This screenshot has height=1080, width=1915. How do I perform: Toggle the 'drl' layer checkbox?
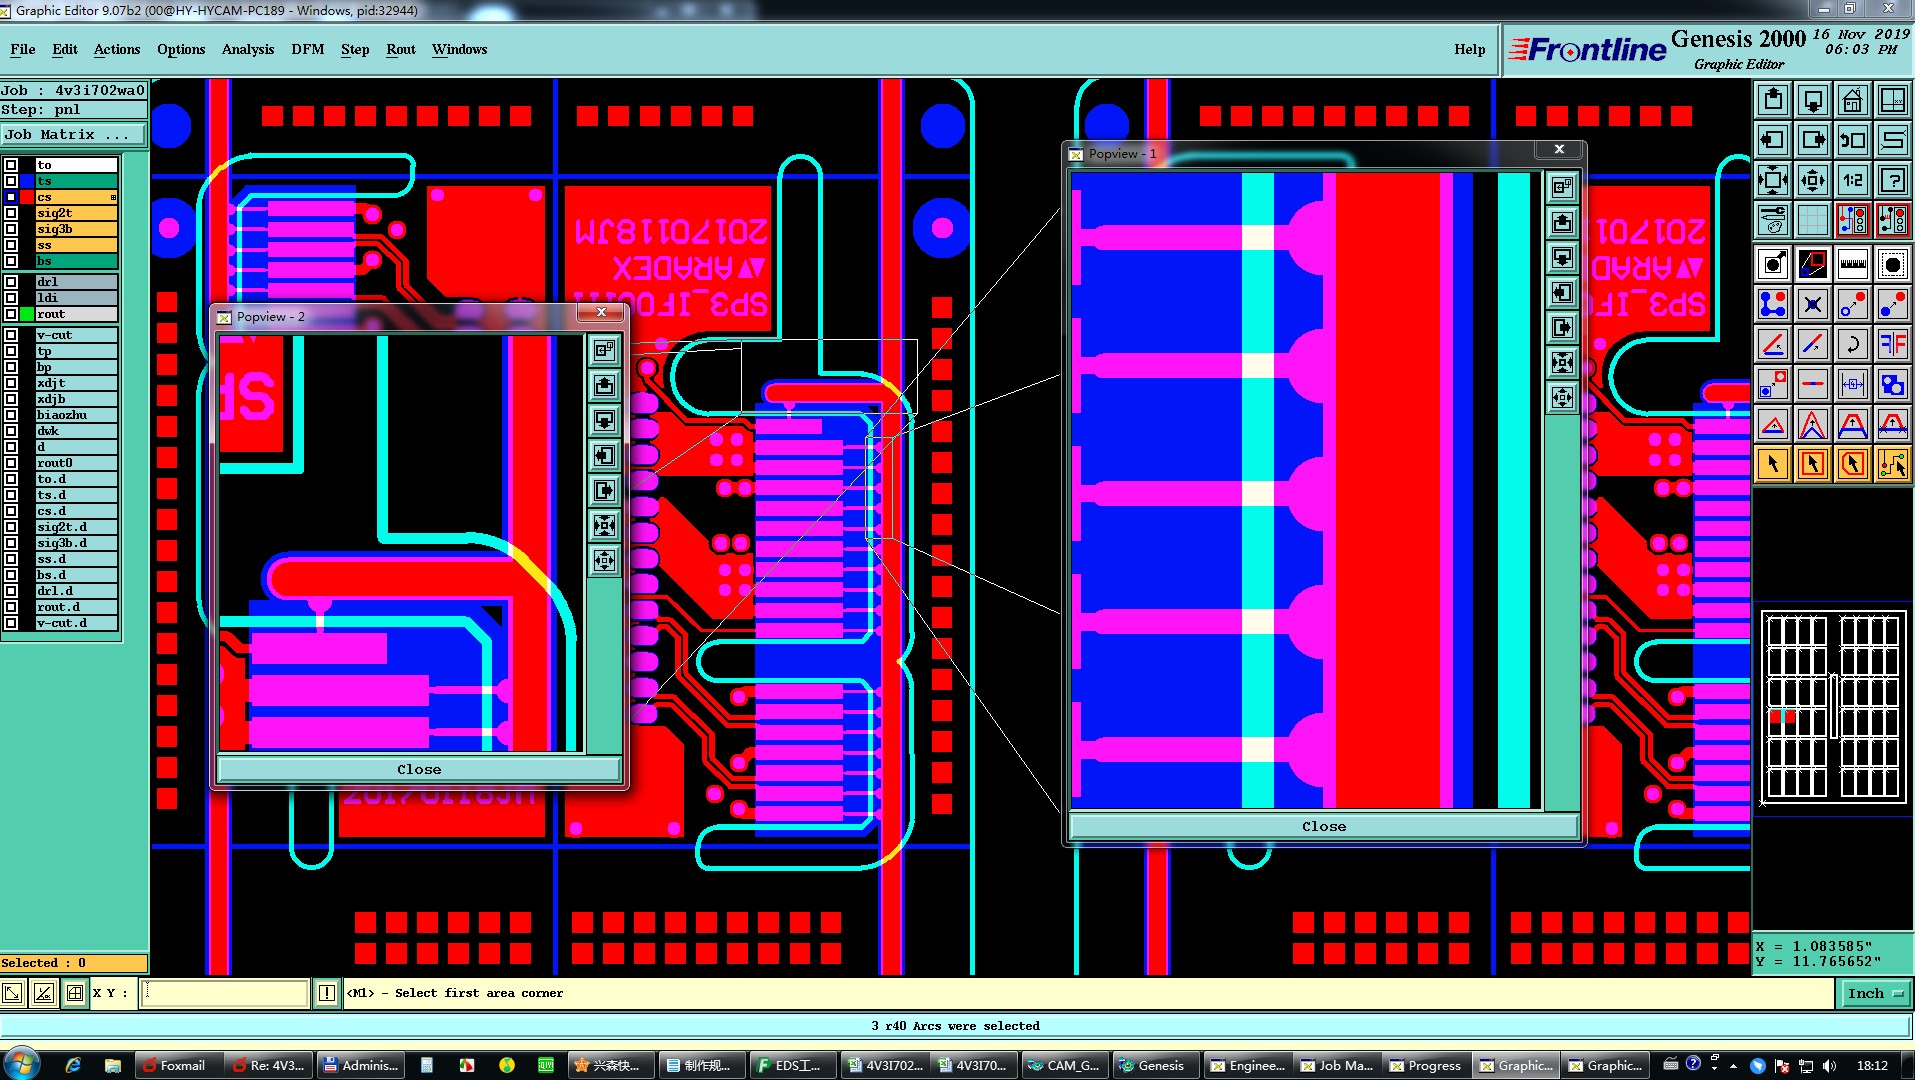11,282
